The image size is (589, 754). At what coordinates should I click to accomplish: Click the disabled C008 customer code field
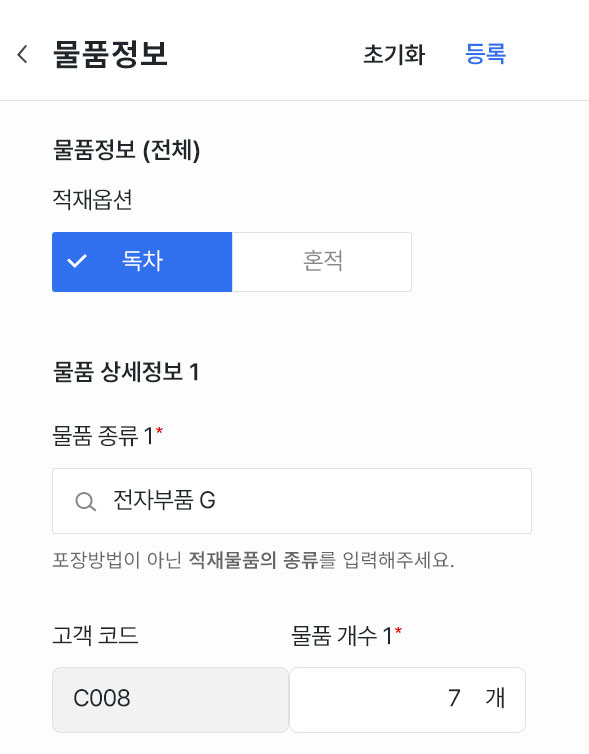pos(170,700)
